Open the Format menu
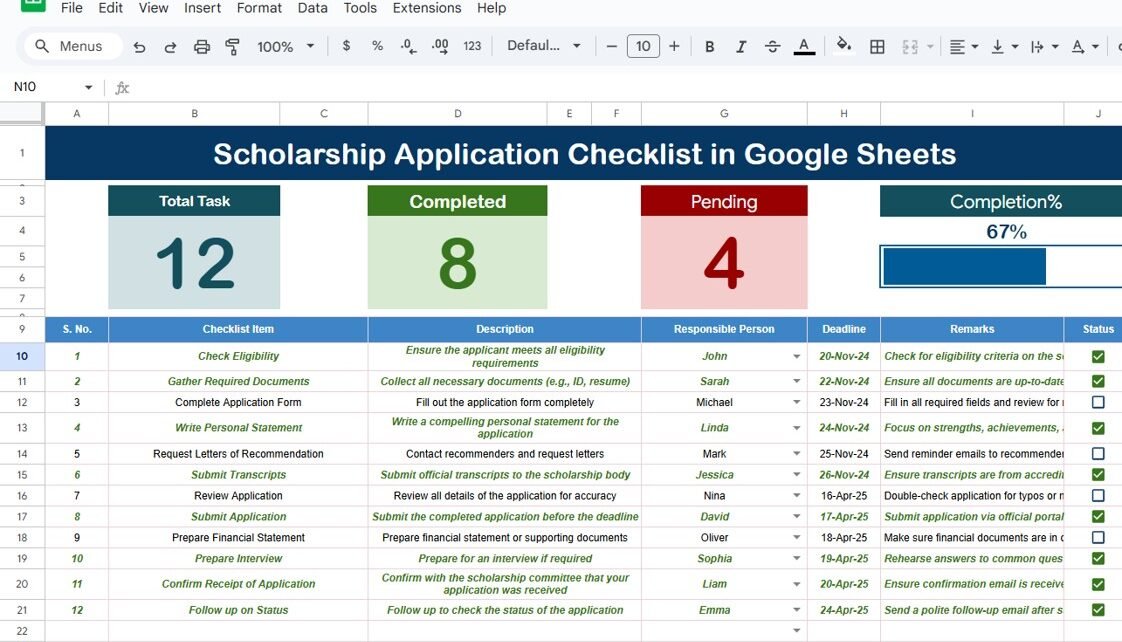 [x=259, y=8]
